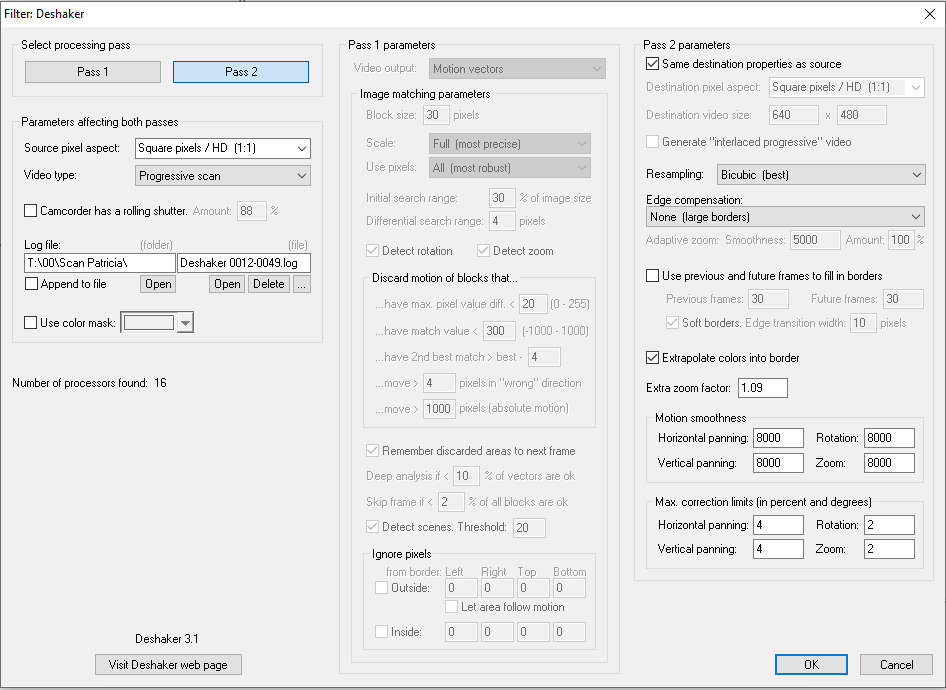Cancel the Deshaker dialog
The height and width of the screenshot is (690, 946).
pyautogui.click(x=897, y=665)
